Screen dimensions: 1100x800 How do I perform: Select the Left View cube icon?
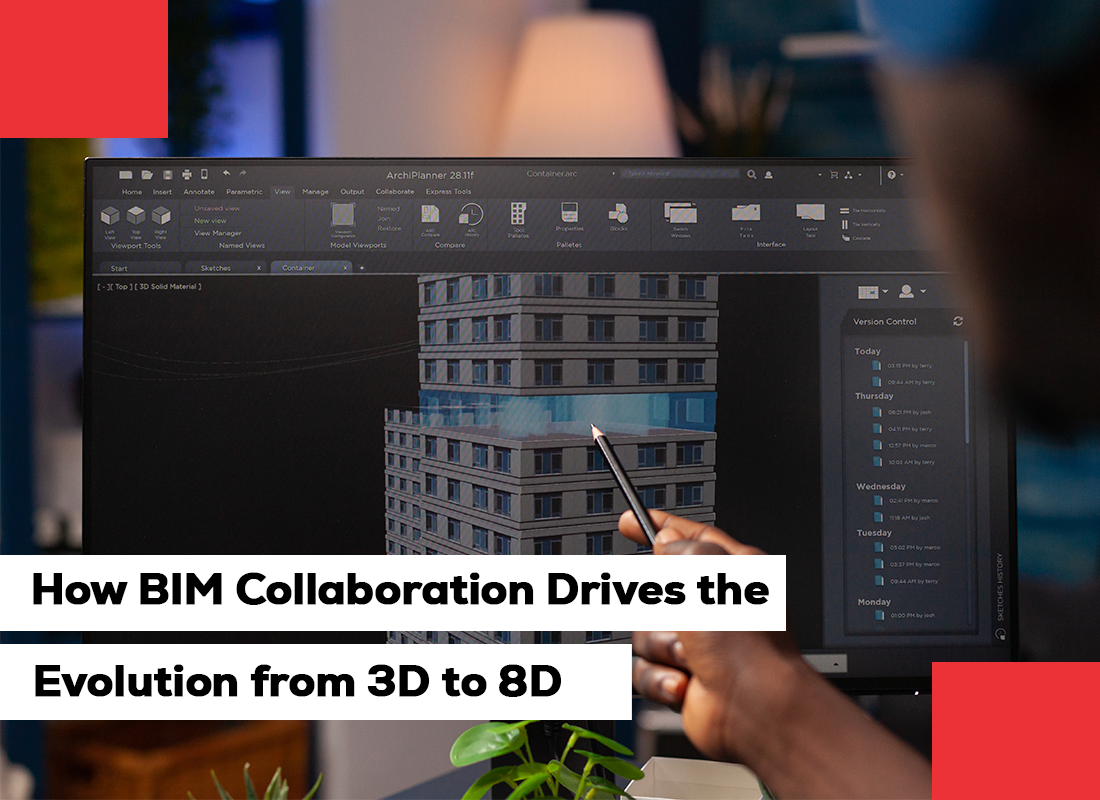[x=110, y=215]
